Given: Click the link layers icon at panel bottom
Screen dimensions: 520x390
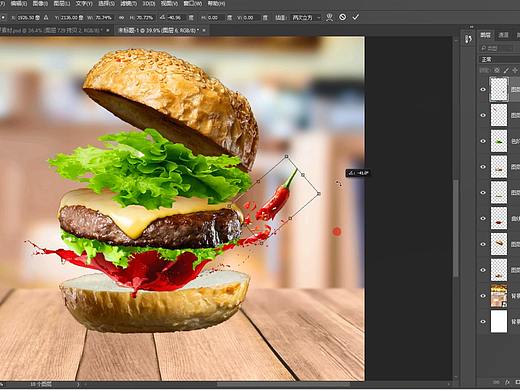Looking at the screenshot, I should 497,382.
